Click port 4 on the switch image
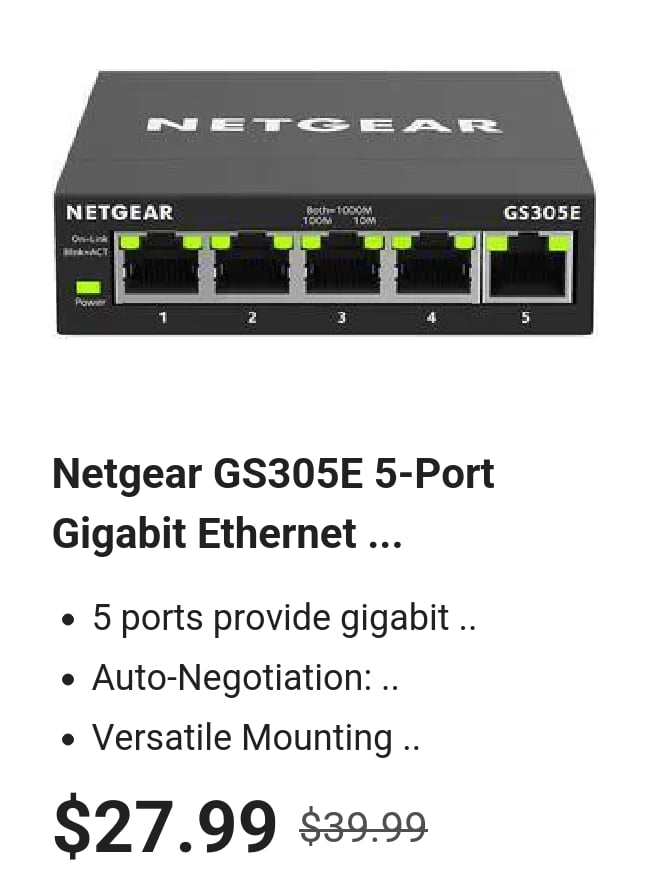 pyautogui.click(x=433, y=266)
